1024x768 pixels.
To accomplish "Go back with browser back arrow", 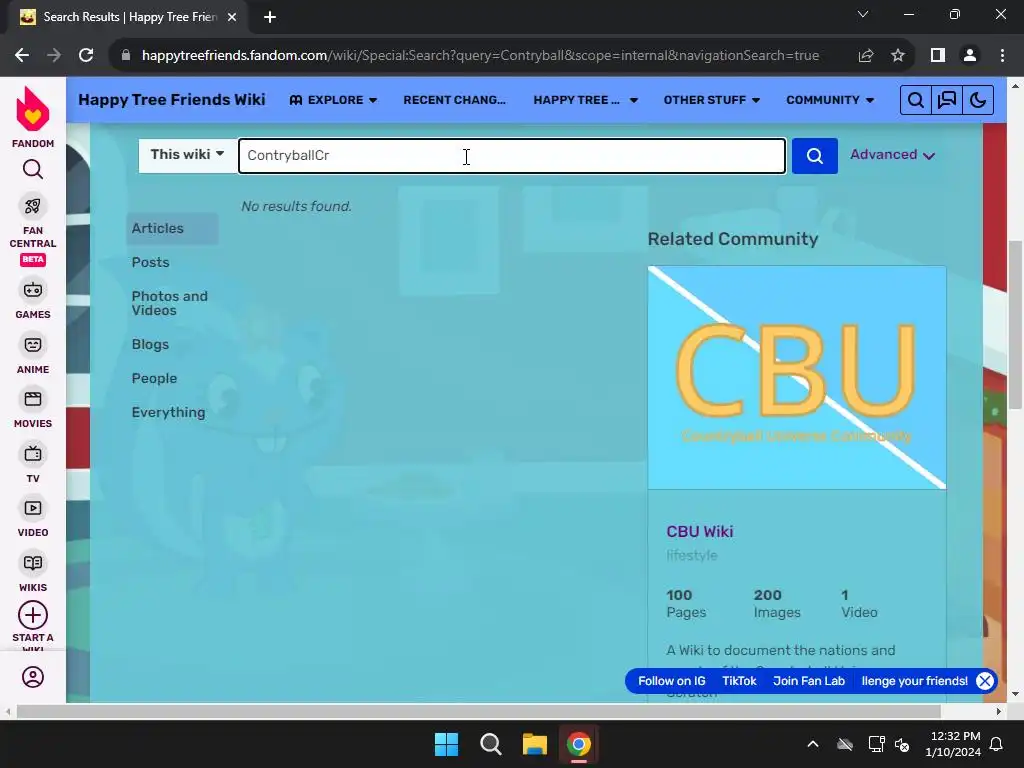I will pos(22,56).
